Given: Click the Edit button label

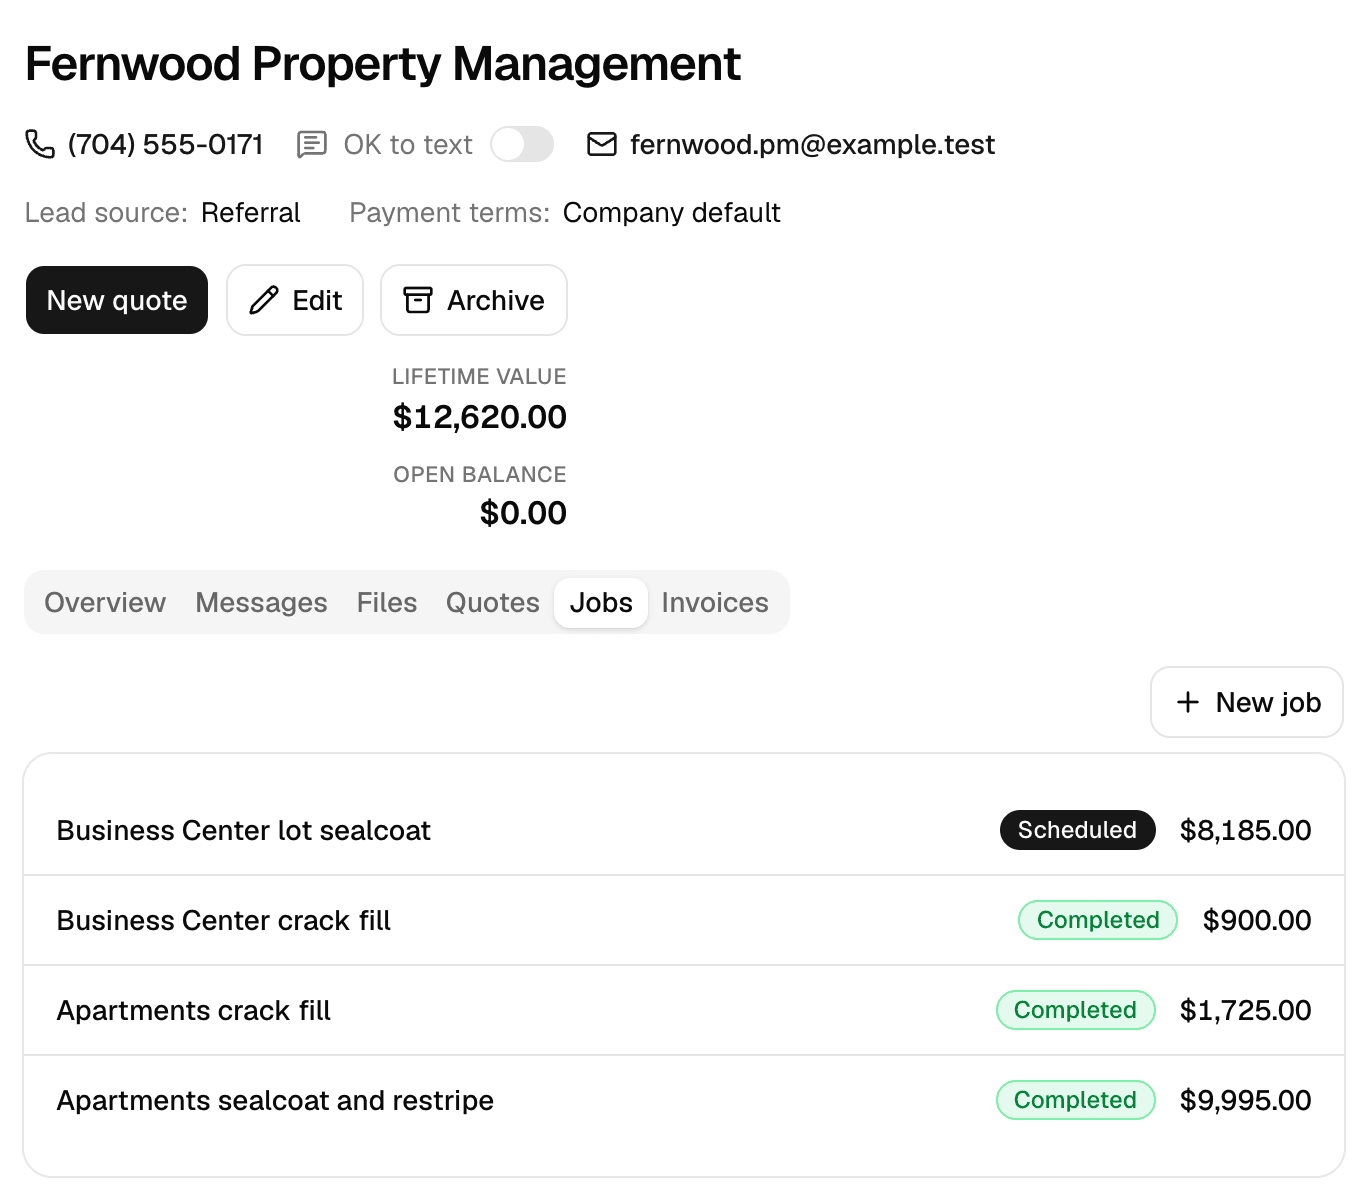Looking at the screenshot, I should click(317, 300).
